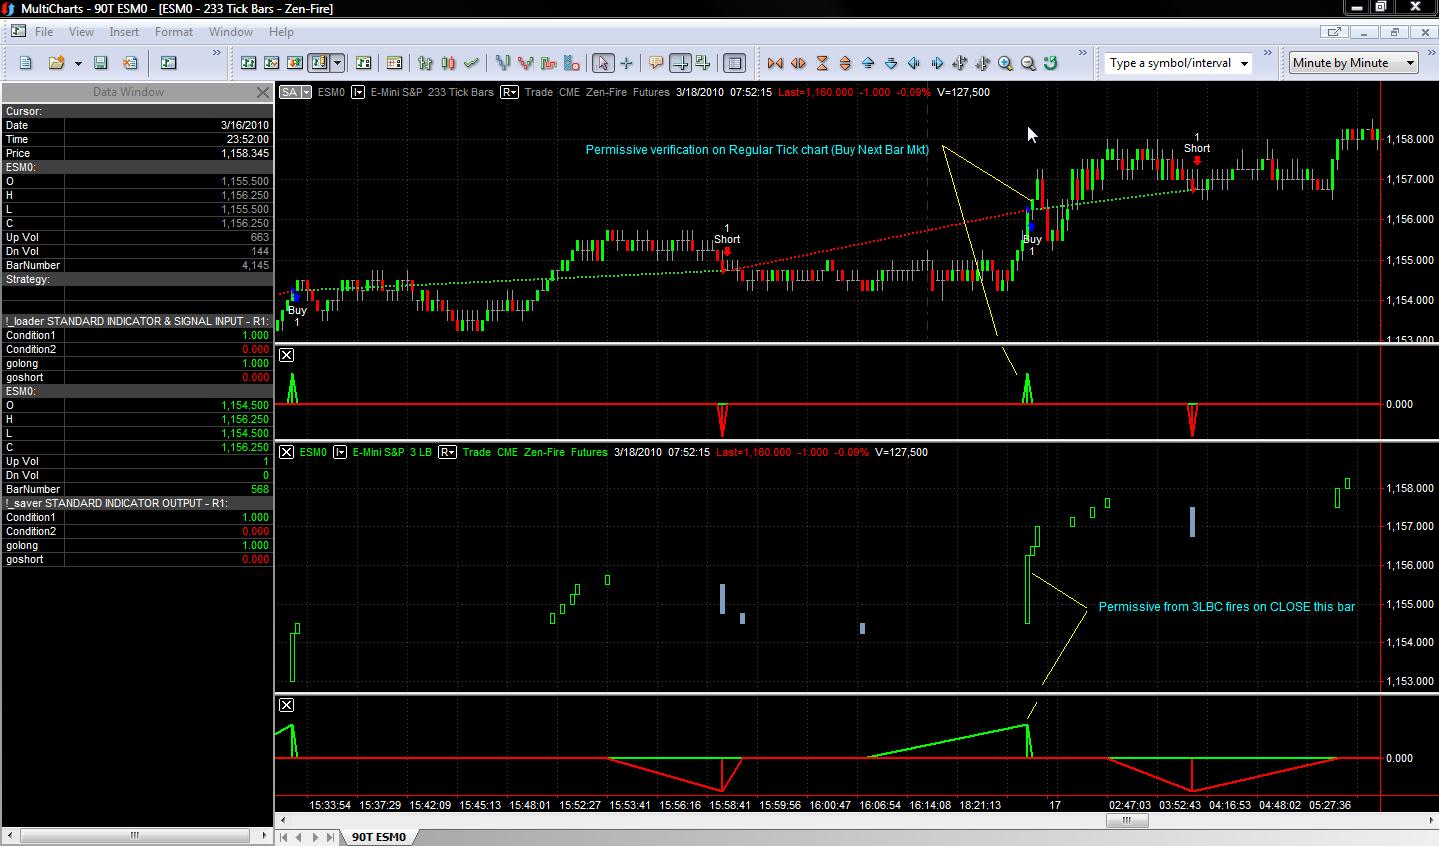The image size is (1439, 846).
Task: Save the workspace with the floppy icon
Action: point(100,63)
